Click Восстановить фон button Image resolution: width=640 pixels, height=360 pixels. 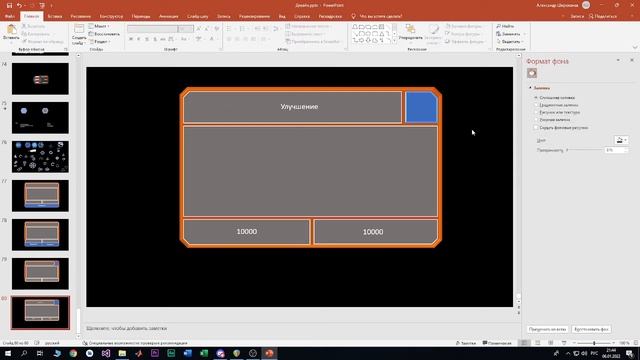point(591,329)
